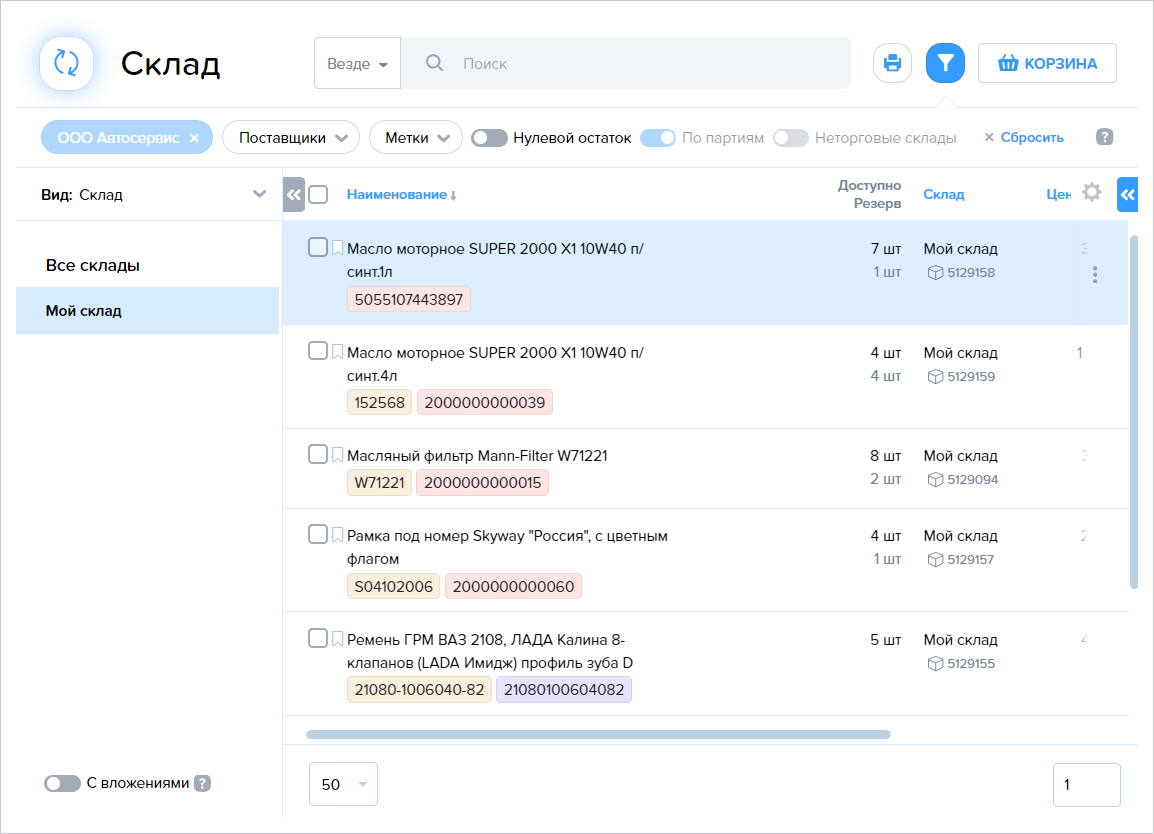The image size is (1154, 834).
Task: Check the box for Масло моторное синт.1л
Action: (x=318, y=247)
